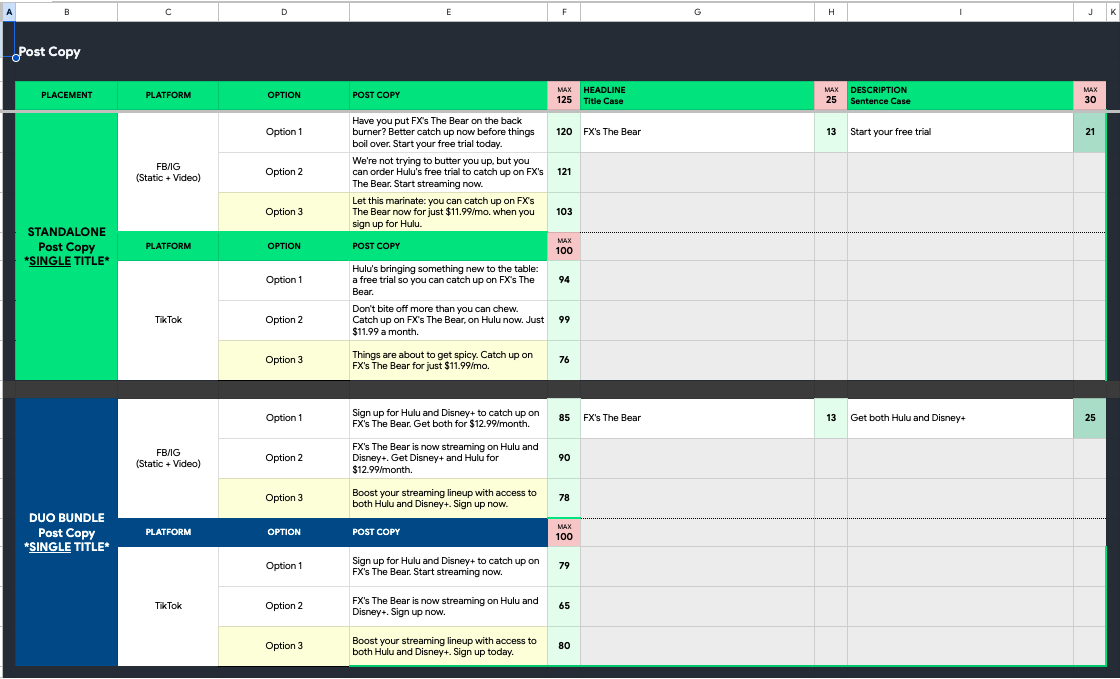Image resolution: width=1120 pixels, height=679 pixels.
Task: Click the 'DUO BUNDLE Post Copy' placement cell
Action: pos(66,532)
